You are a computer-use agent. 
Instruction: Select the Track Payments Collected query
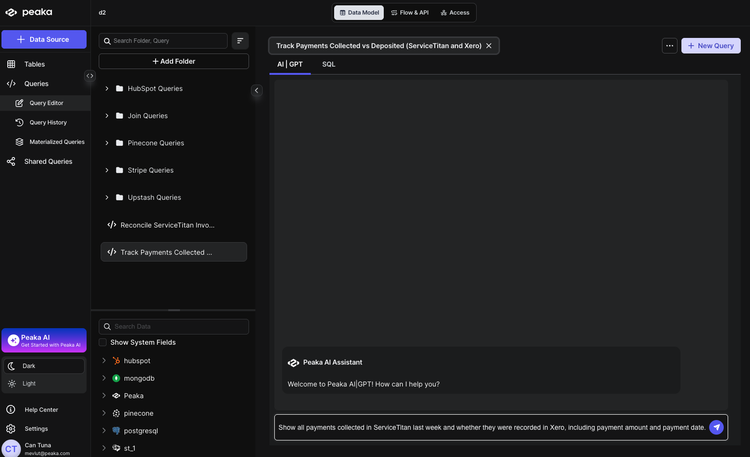click(x=174, y=252)
